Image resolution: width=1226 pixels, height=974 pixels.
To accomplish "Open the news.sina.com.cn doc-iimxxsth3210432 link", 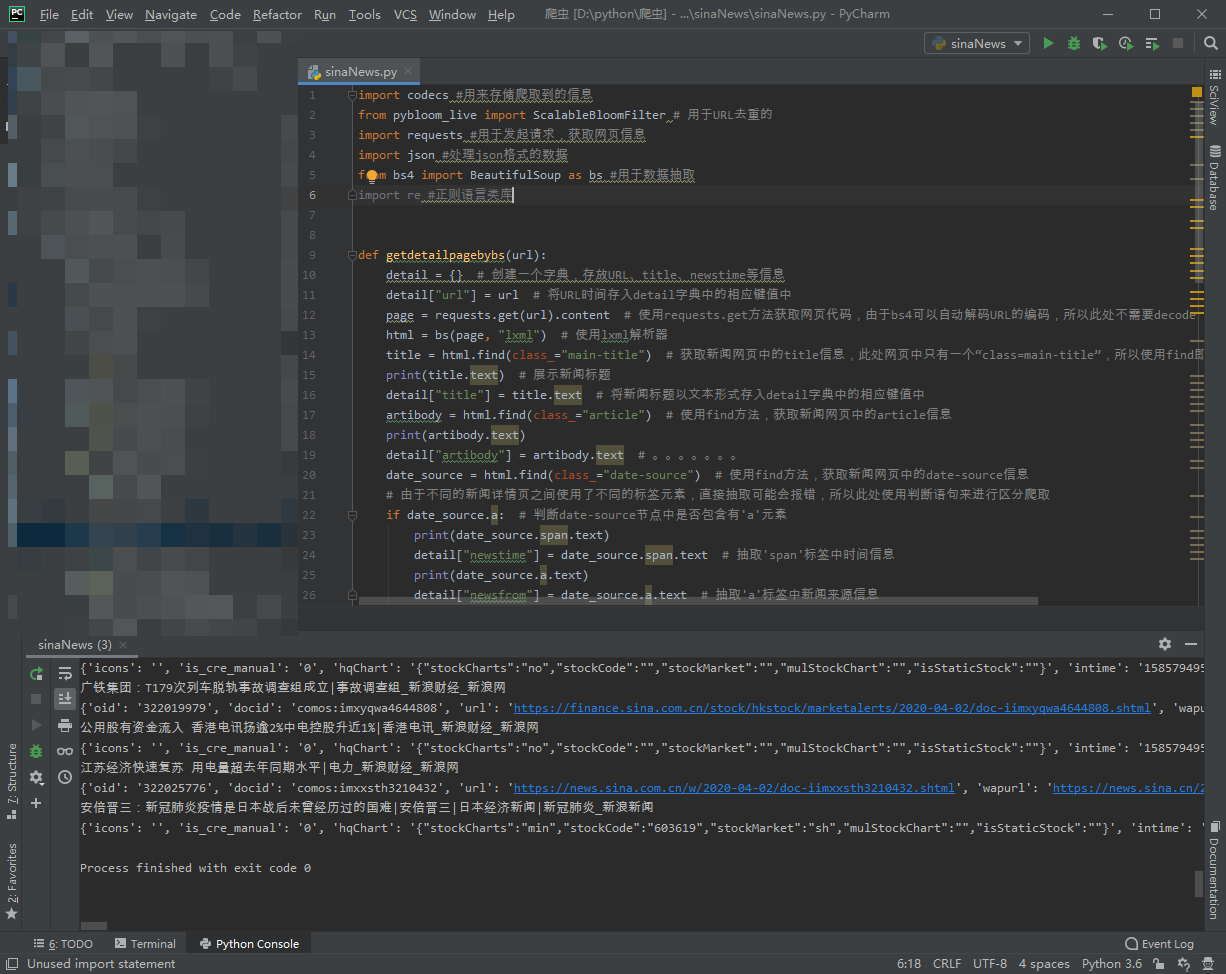I will 734,788.
